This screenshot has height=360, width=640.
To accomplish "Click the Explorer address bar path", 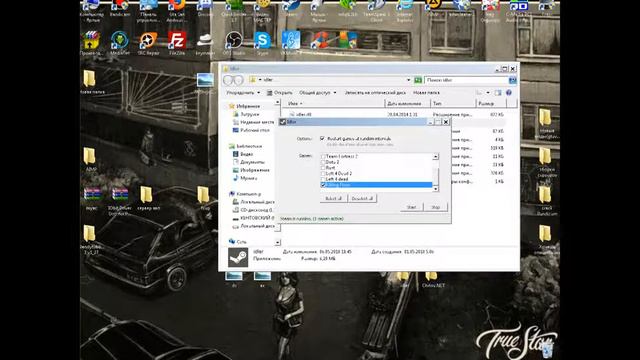I will (331, 80).
